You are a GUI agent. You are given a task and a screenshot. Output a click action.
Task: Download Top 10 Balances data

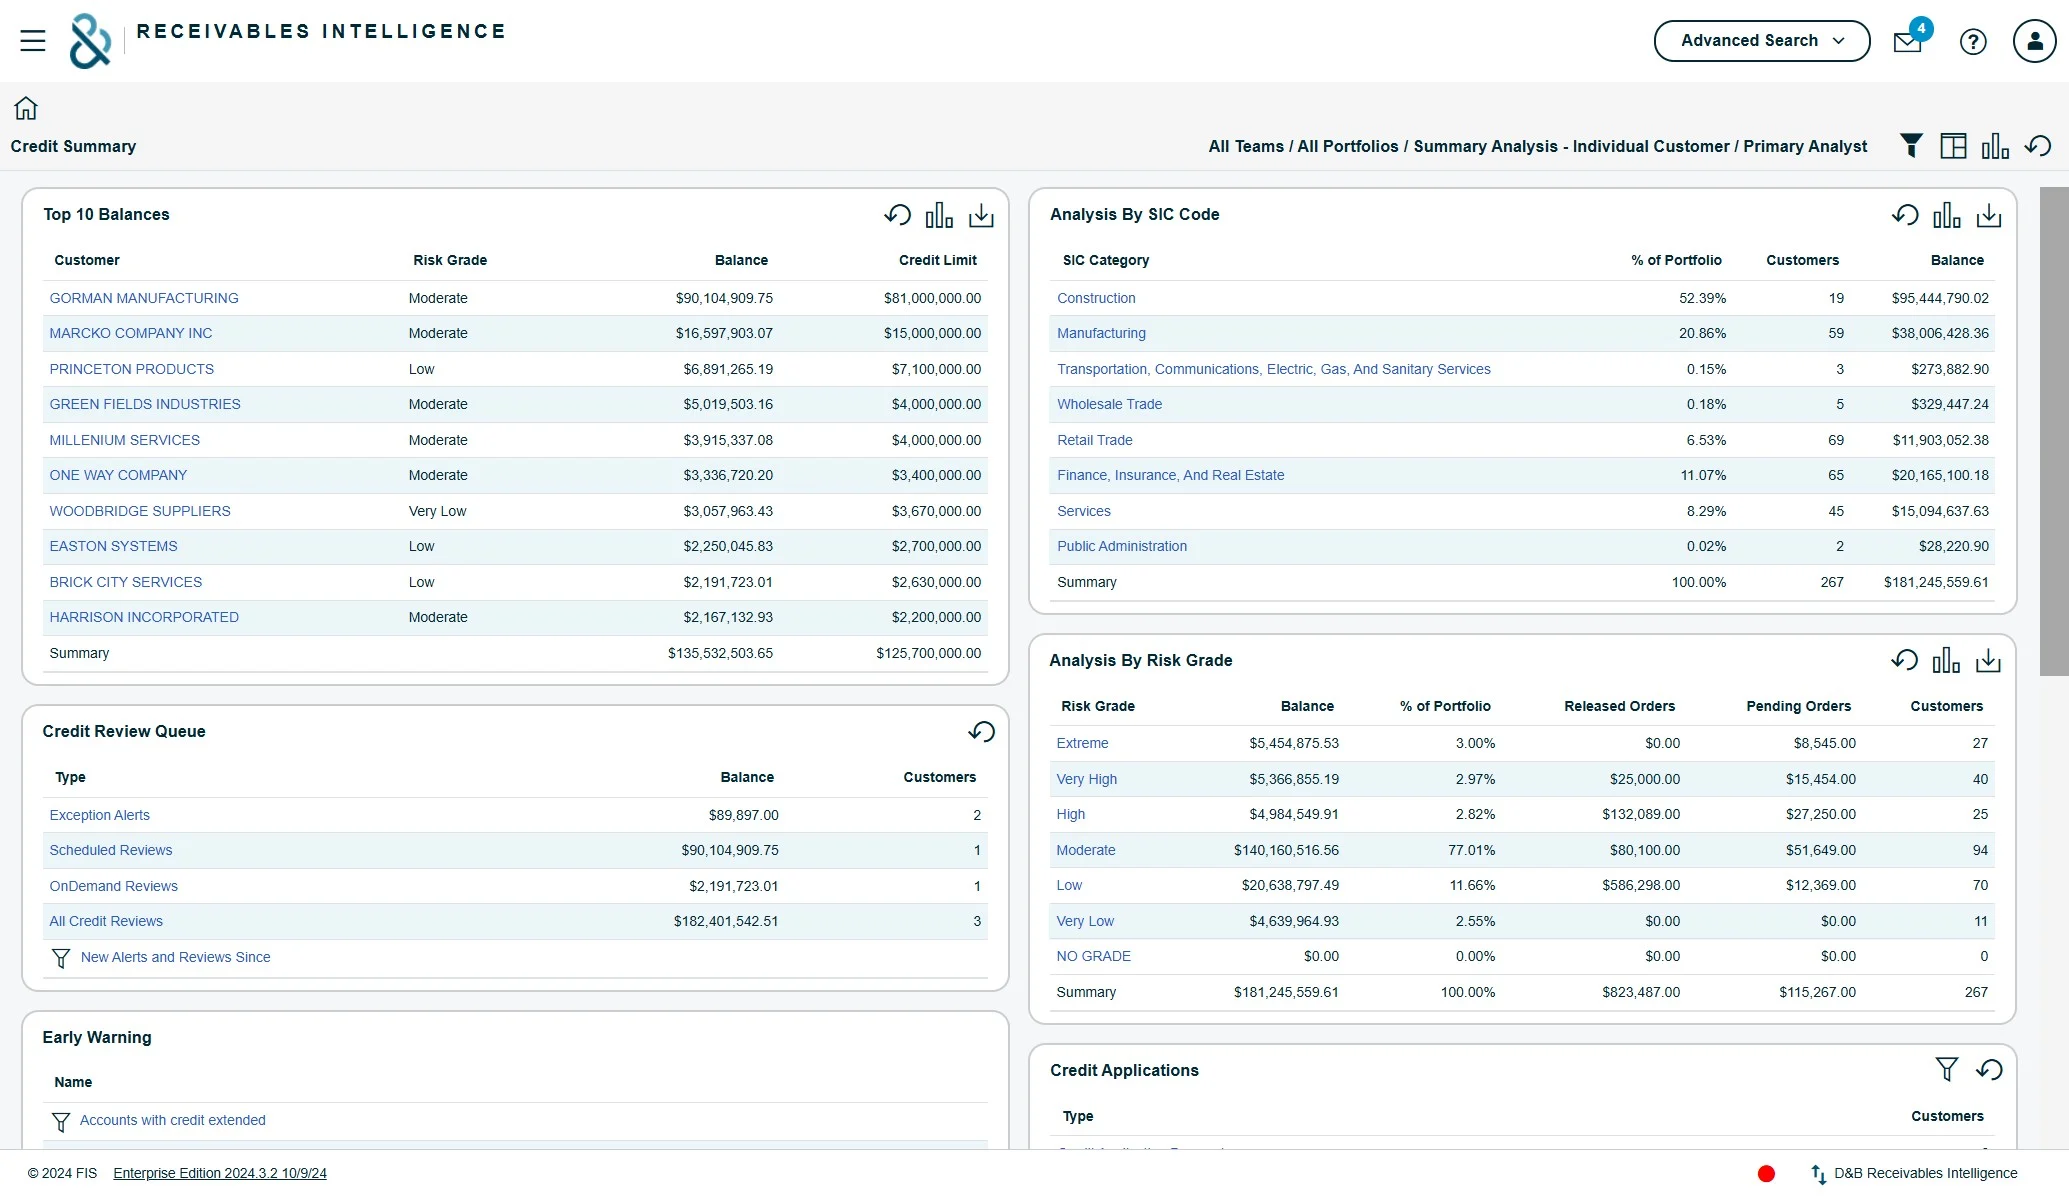(x=981, y=215)
